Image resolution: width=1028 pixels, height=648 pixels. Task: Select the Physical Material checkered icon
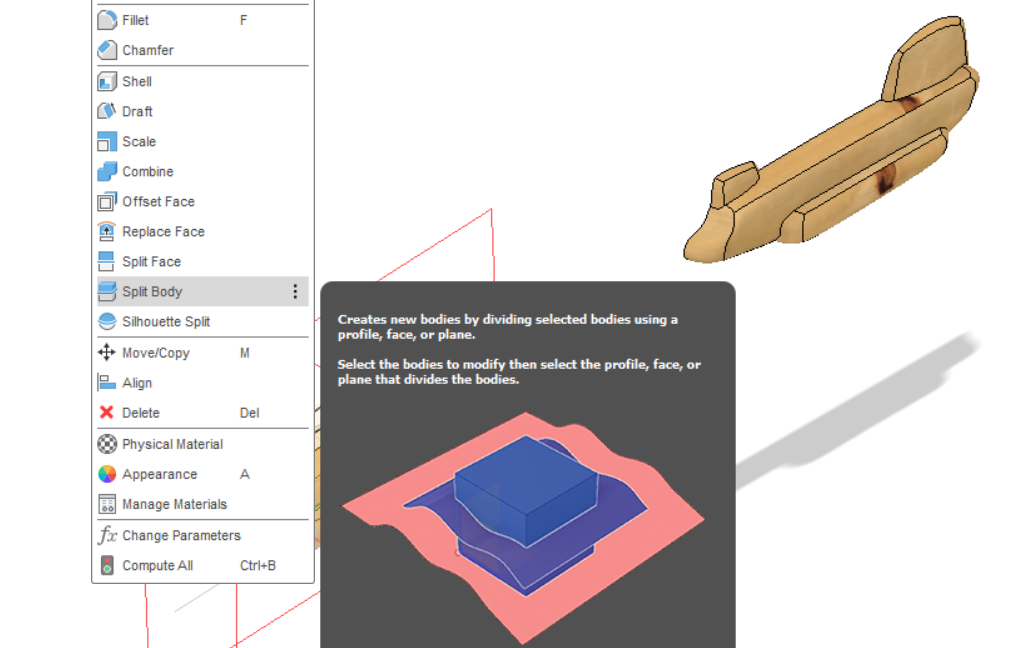point(107,444)
